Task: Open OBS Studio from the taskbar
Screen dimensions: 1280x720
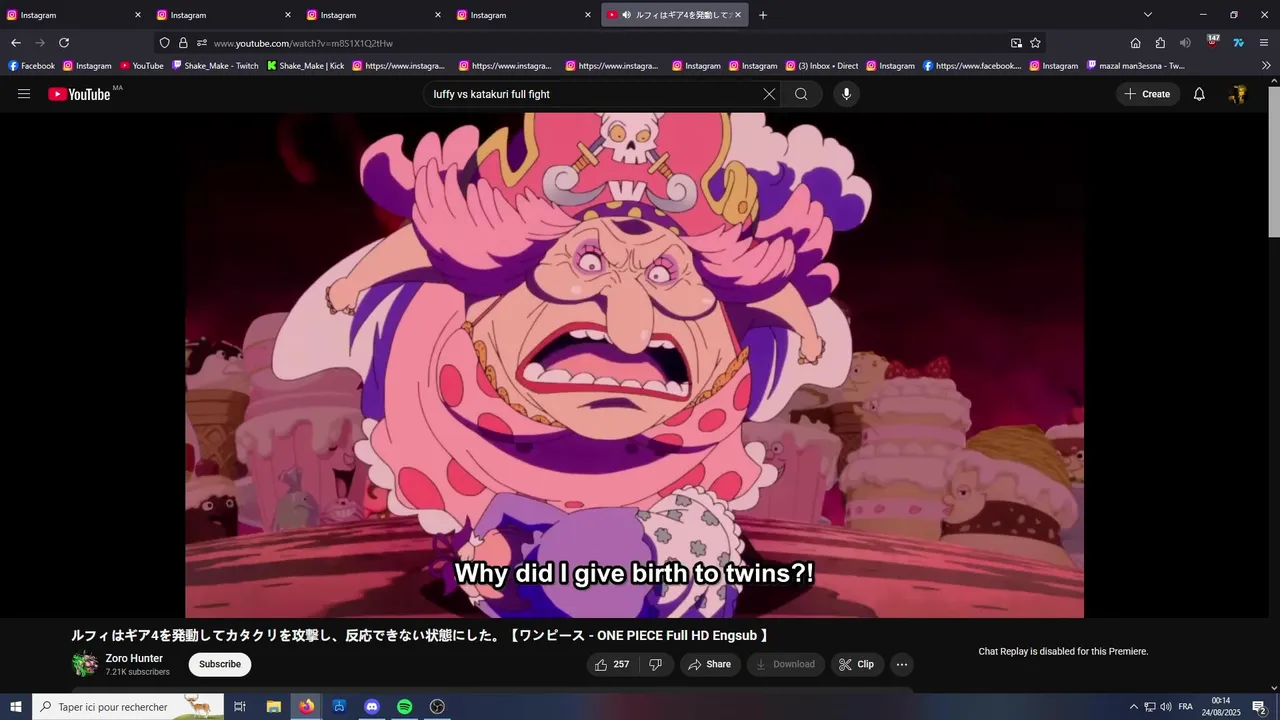Action: [x=437, y=707]
